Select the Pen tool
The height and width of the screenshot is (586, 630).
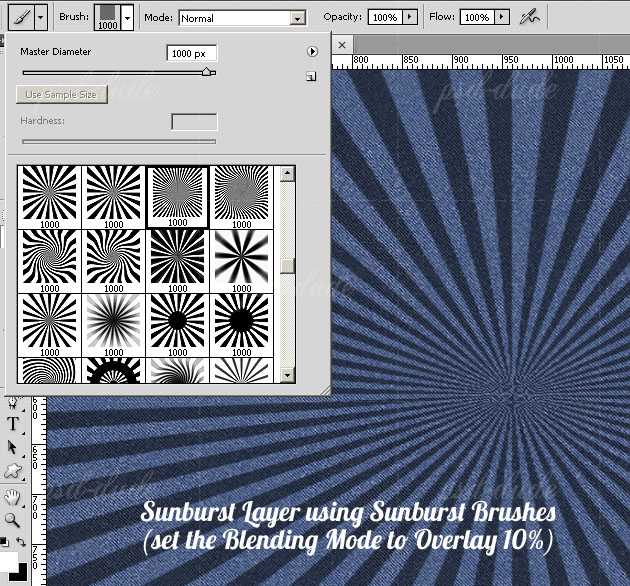click(13, 403)
